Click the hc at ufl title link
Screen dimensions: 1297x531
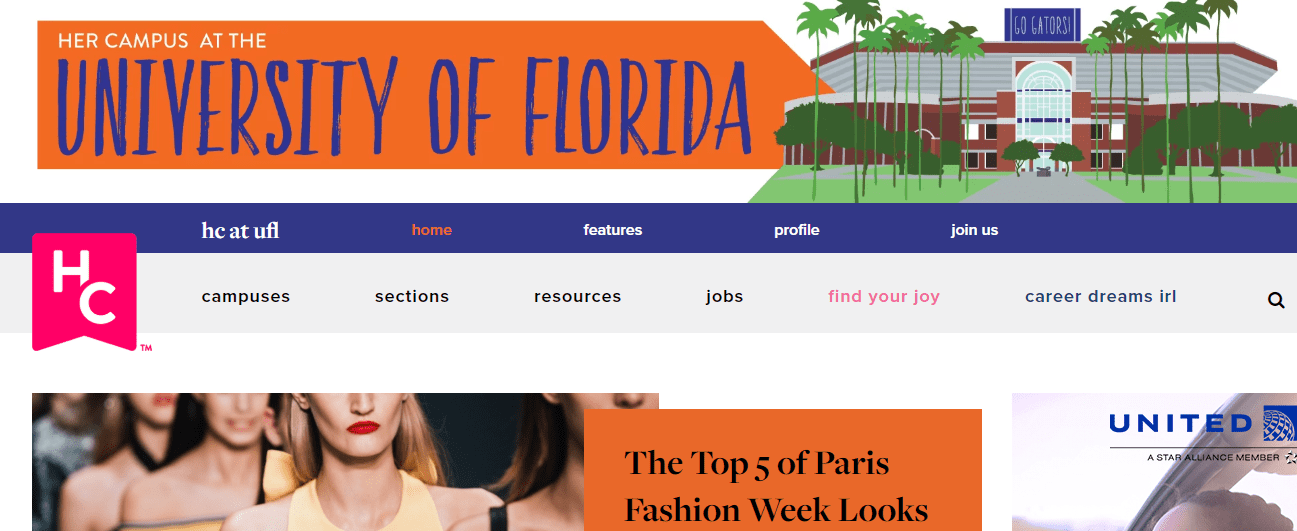tap(240, 231)
